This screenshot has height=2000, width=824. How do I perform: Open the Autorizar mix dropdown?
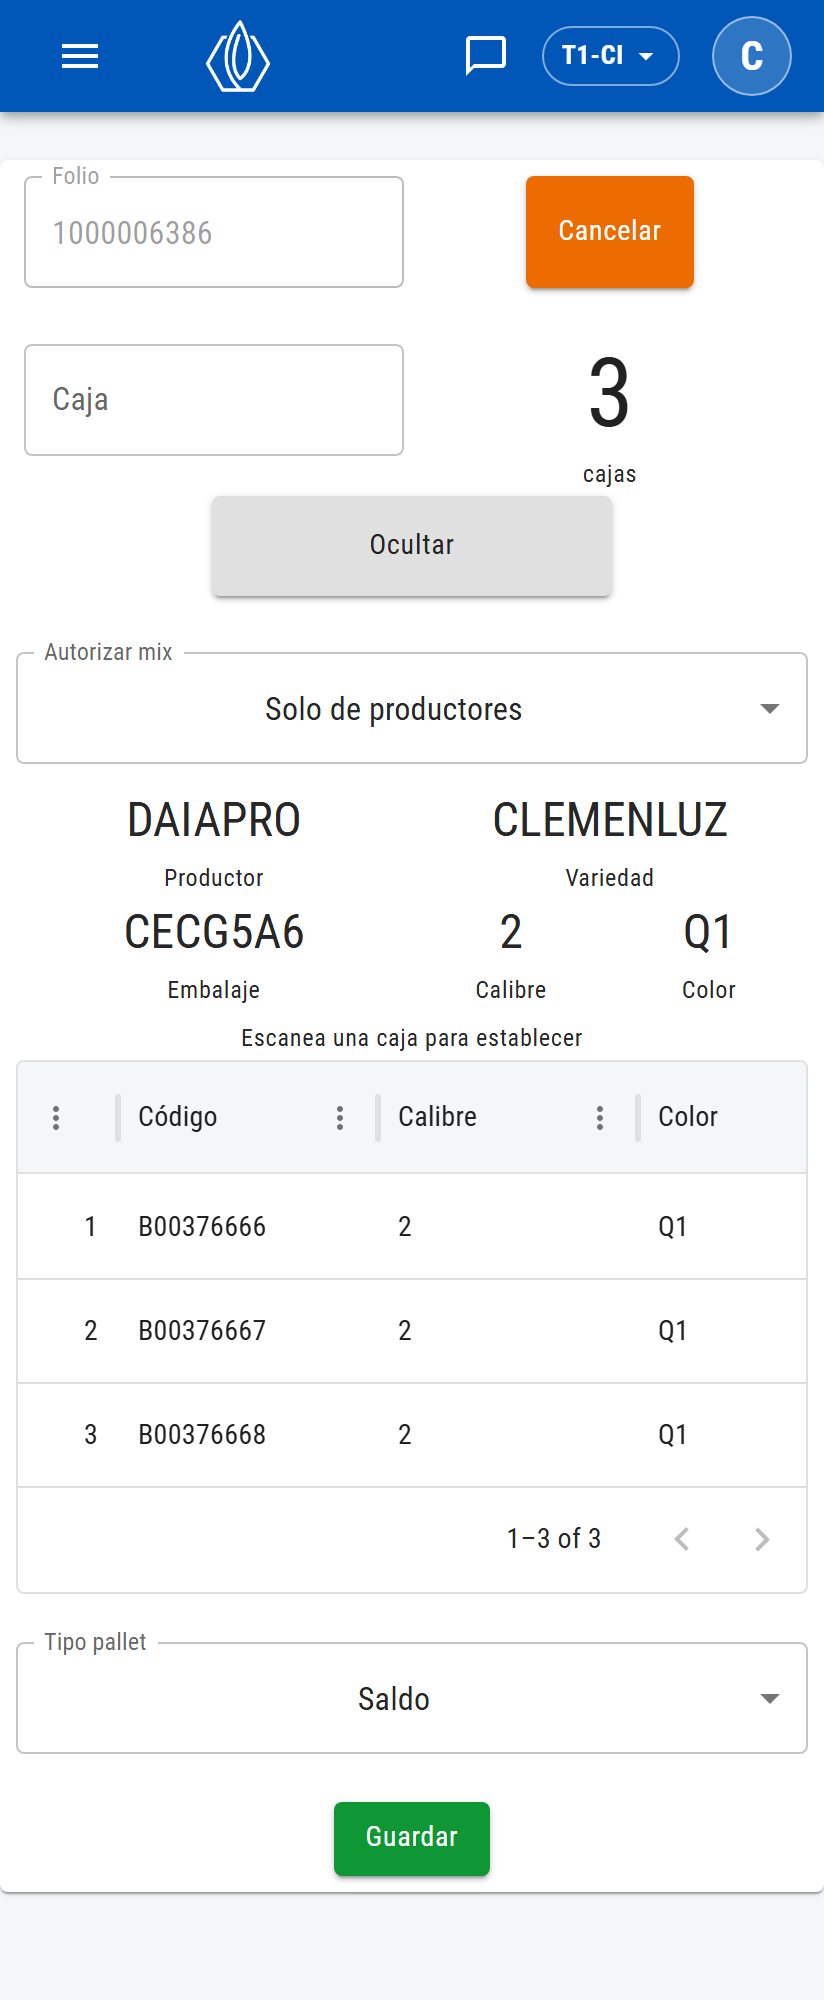(x=412, y=709)
